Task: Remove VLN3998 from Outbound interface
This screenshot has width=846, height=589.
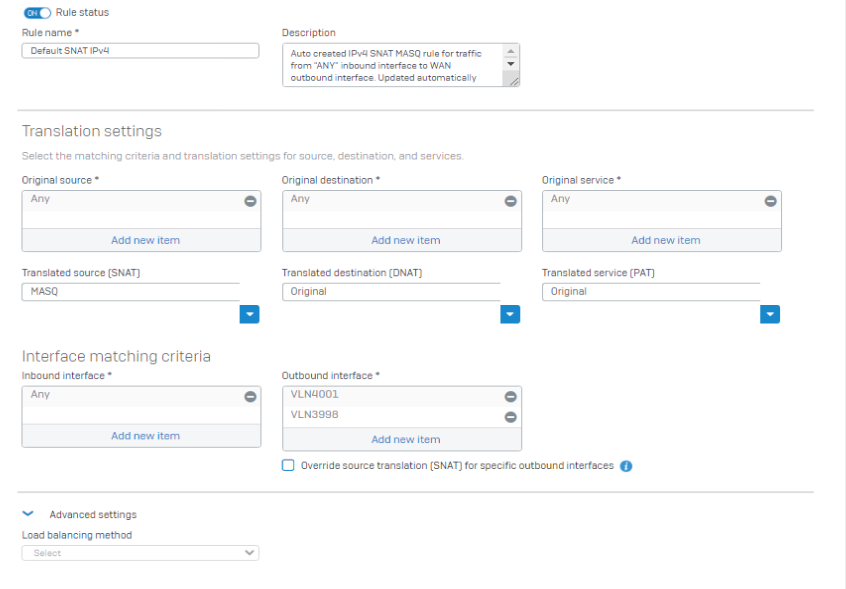Action: [510, 417]
